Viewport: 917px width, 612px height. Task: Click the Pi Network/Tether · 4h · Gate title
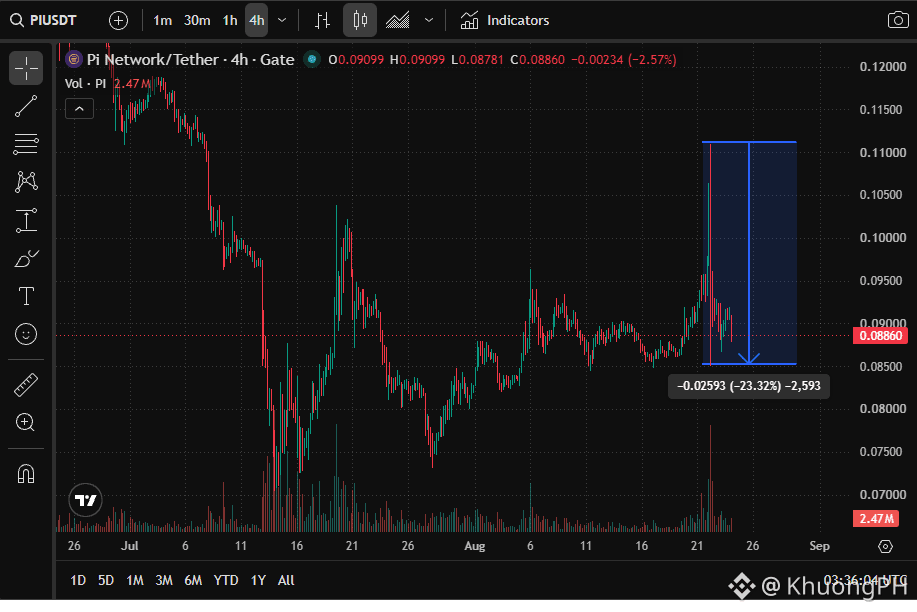191,60
